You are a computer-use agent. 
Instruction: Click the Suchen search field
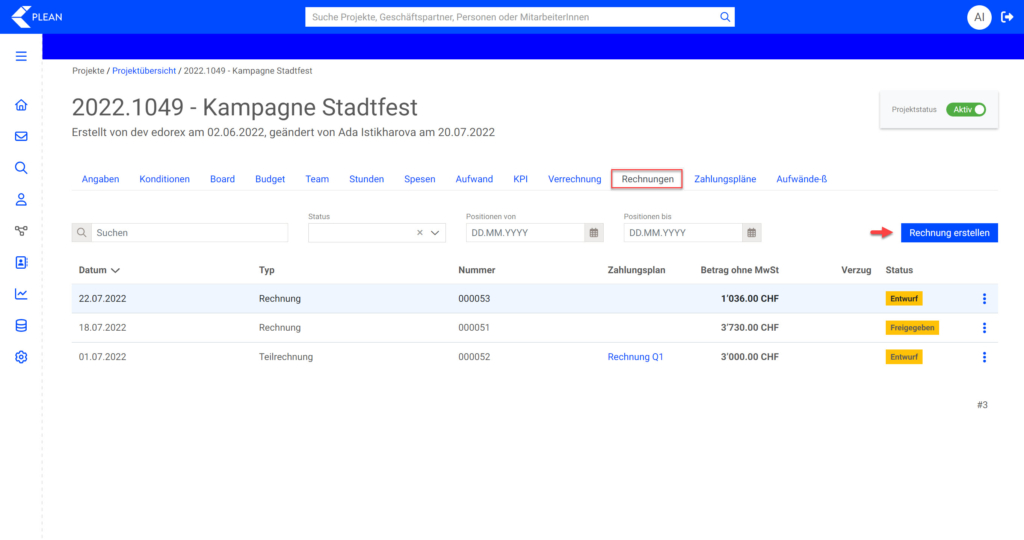pyautogui.click(x=189, y=233)
